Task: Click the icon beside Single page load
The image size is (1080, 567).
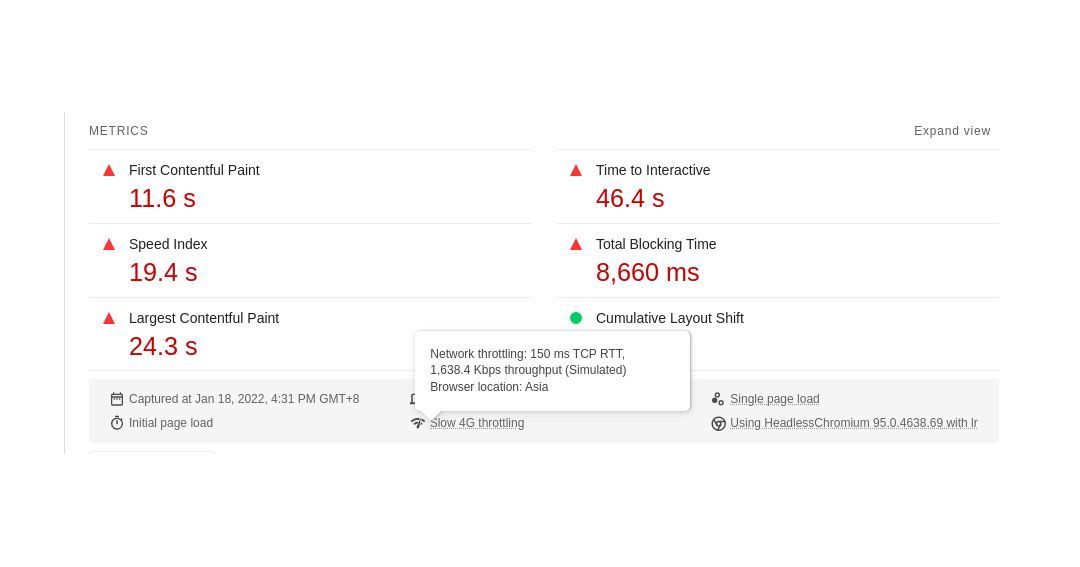Action: pyautogui.click(x=718, y=399)
